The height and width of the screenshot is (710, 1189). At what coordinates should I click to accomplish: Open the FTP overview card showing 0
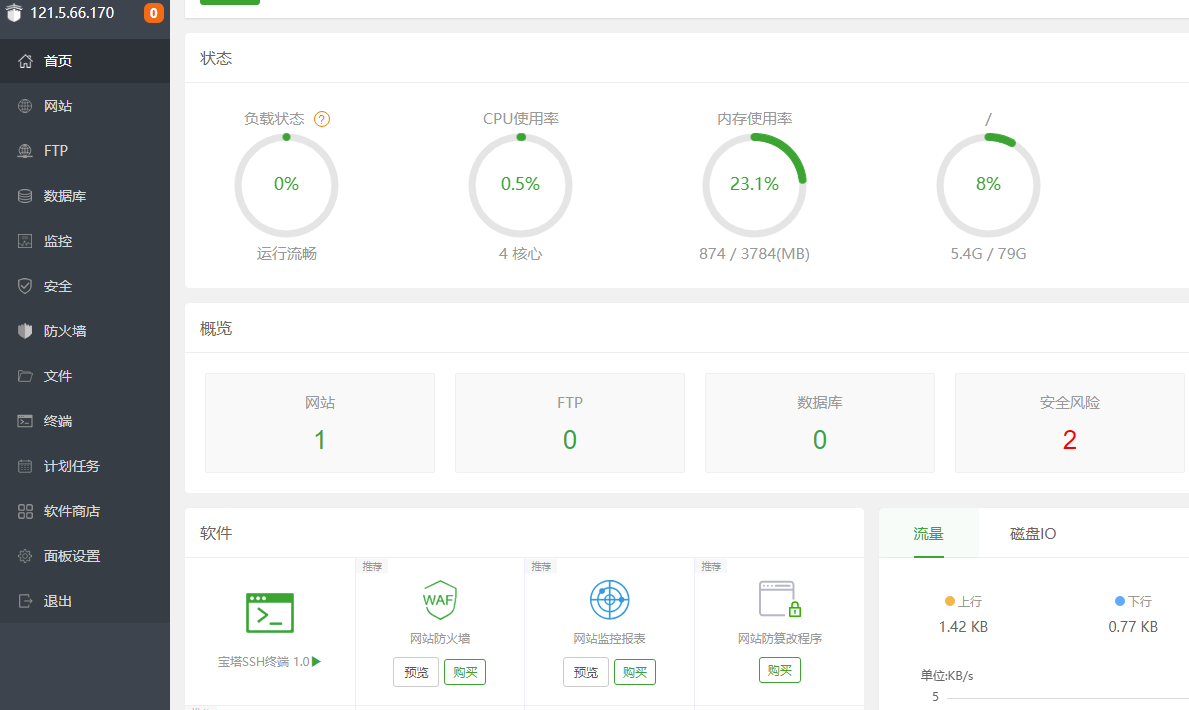coord(569,423)
